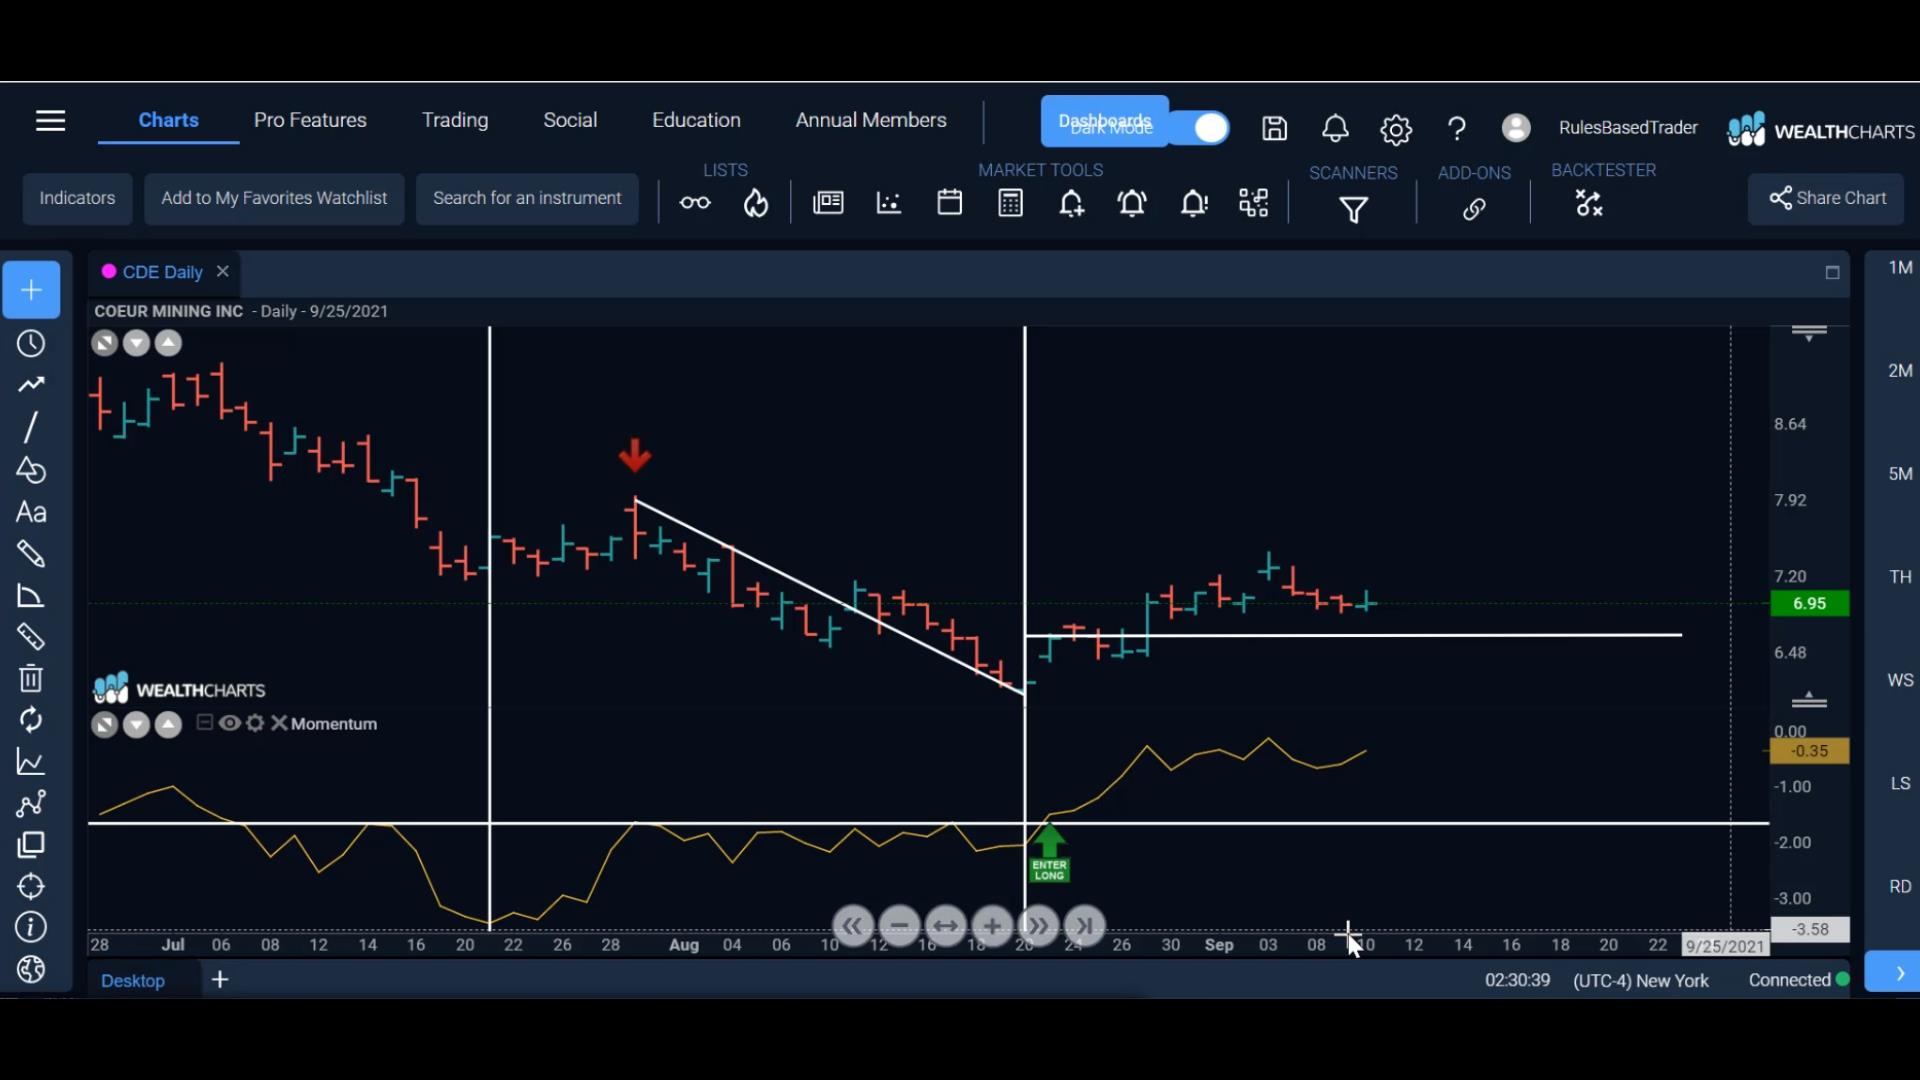The image size is (1920, 1080).
Task: Select the crosshair cursor tool
Action: [31, 290]
